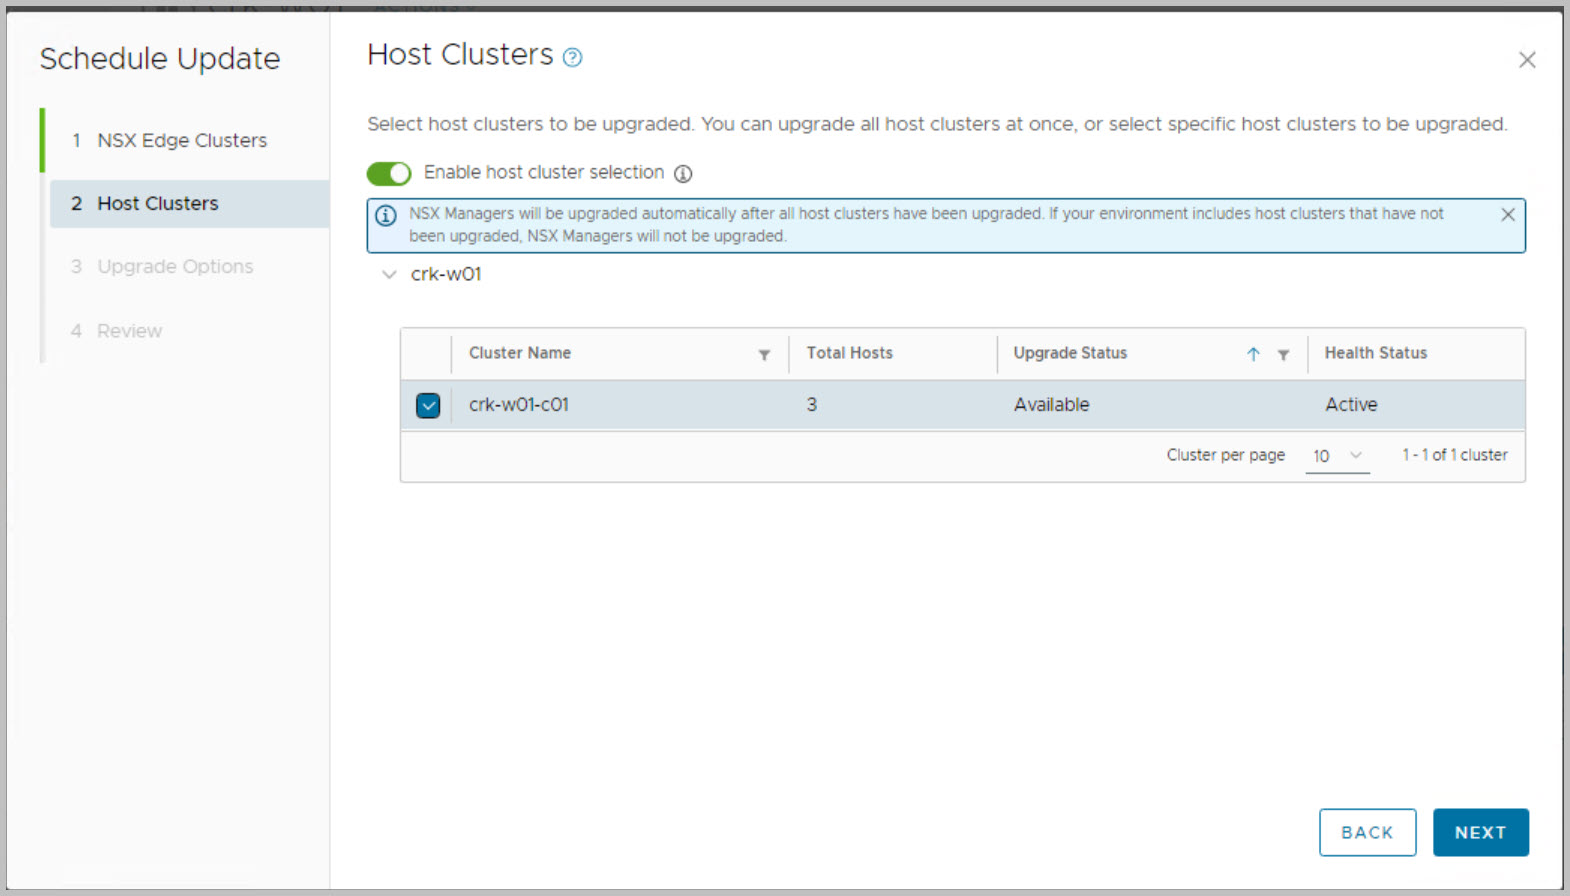Go to NSX Edge Clusters step
The height and width of the screenshot is (896, 1570).
pos(181,141)
